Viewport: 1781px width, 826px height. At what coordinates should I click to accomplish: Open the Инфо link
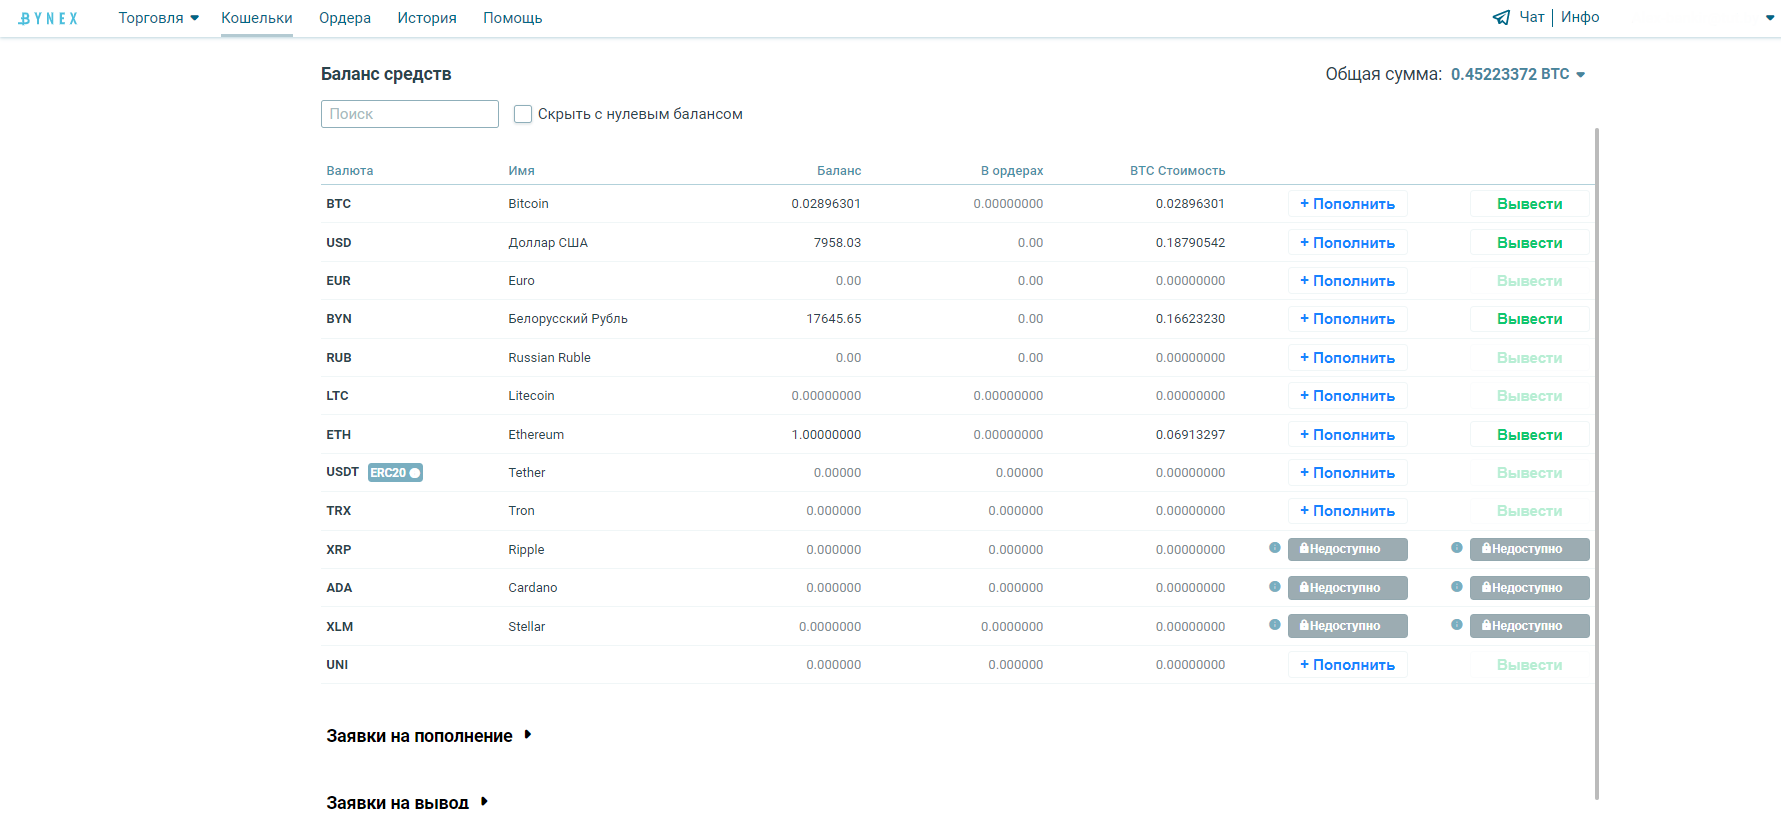(x=1580, y=17)
